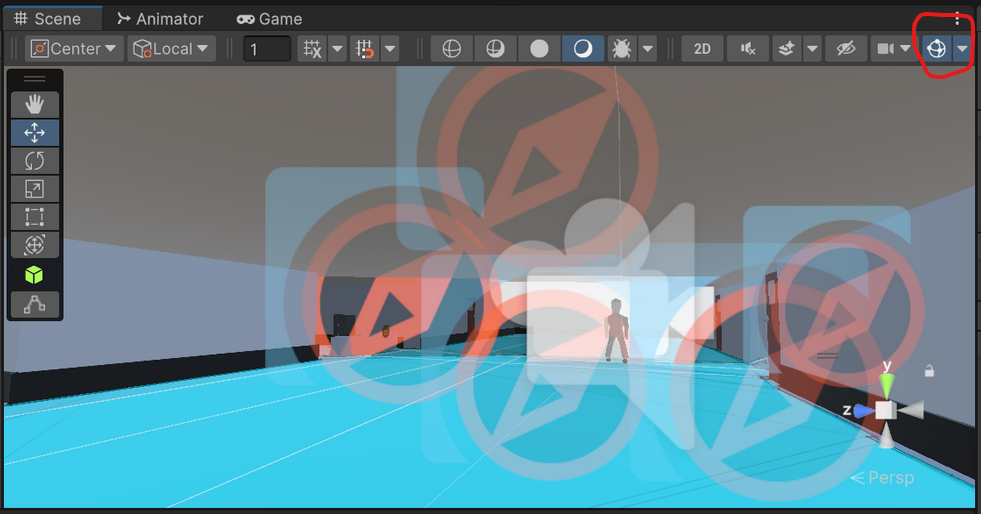Image resolution: width=981 pixels, height=514 pixels.
Task: Select Shaded draw mode
Action: (583, 49)
